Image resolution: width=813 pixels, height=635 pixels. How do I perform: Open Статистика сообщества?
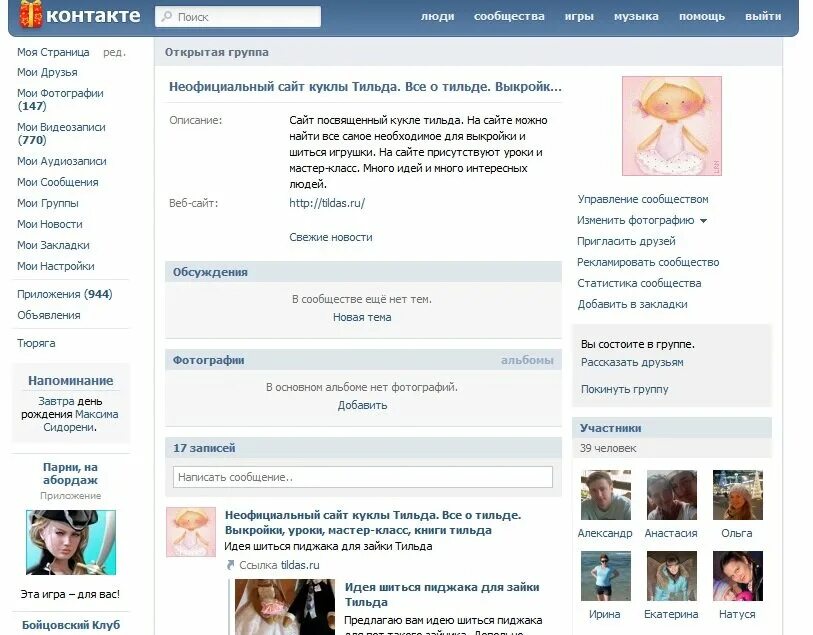click(x=639, y=284)
